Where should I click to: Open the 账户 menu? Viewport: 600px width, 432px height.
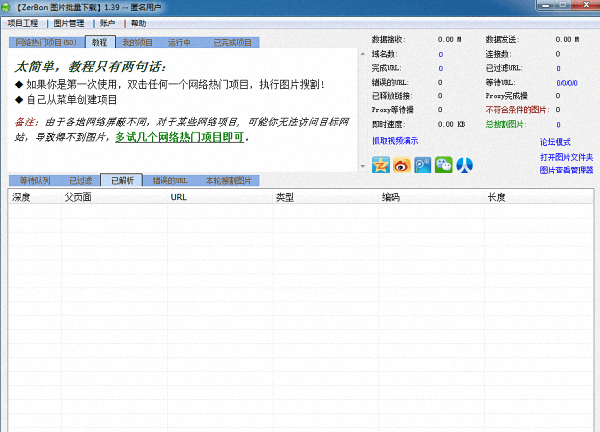(x=107, y=22)
